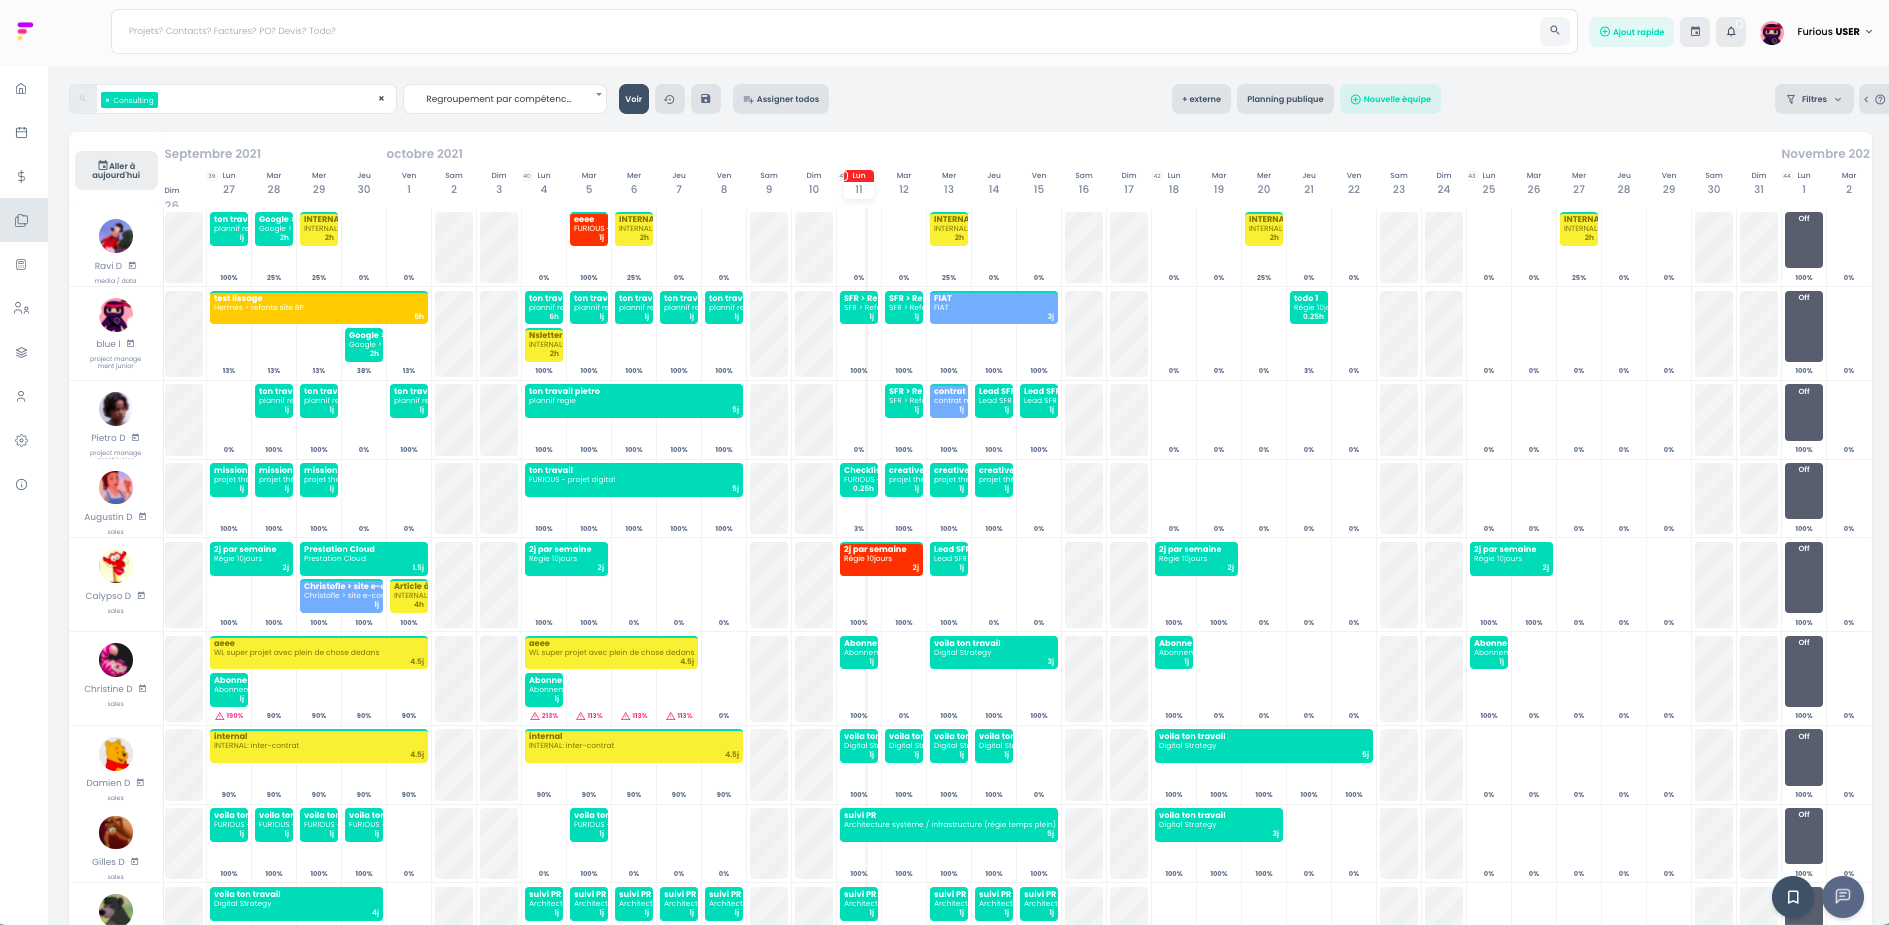
Task: Expand the Filtres dropdown
Action: pyautogui.click(x=1814, y=99)
